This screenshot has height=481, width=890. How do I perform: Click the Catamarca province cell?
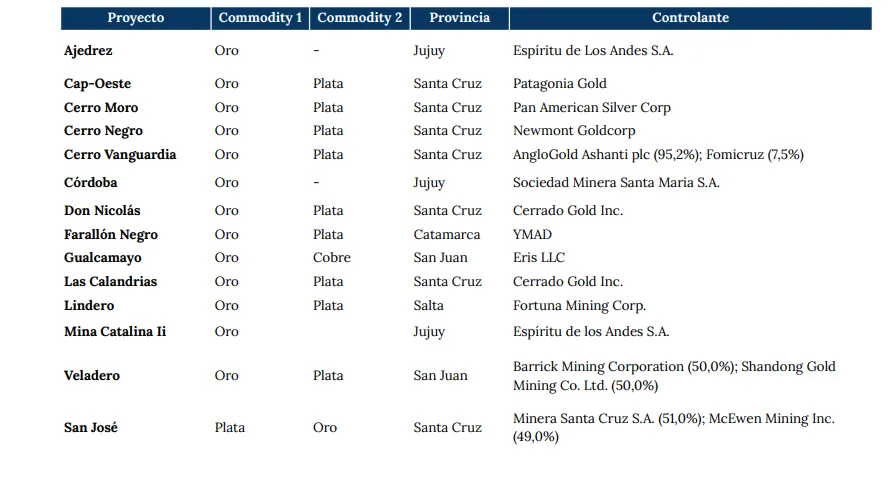click(x=446, y=235)
